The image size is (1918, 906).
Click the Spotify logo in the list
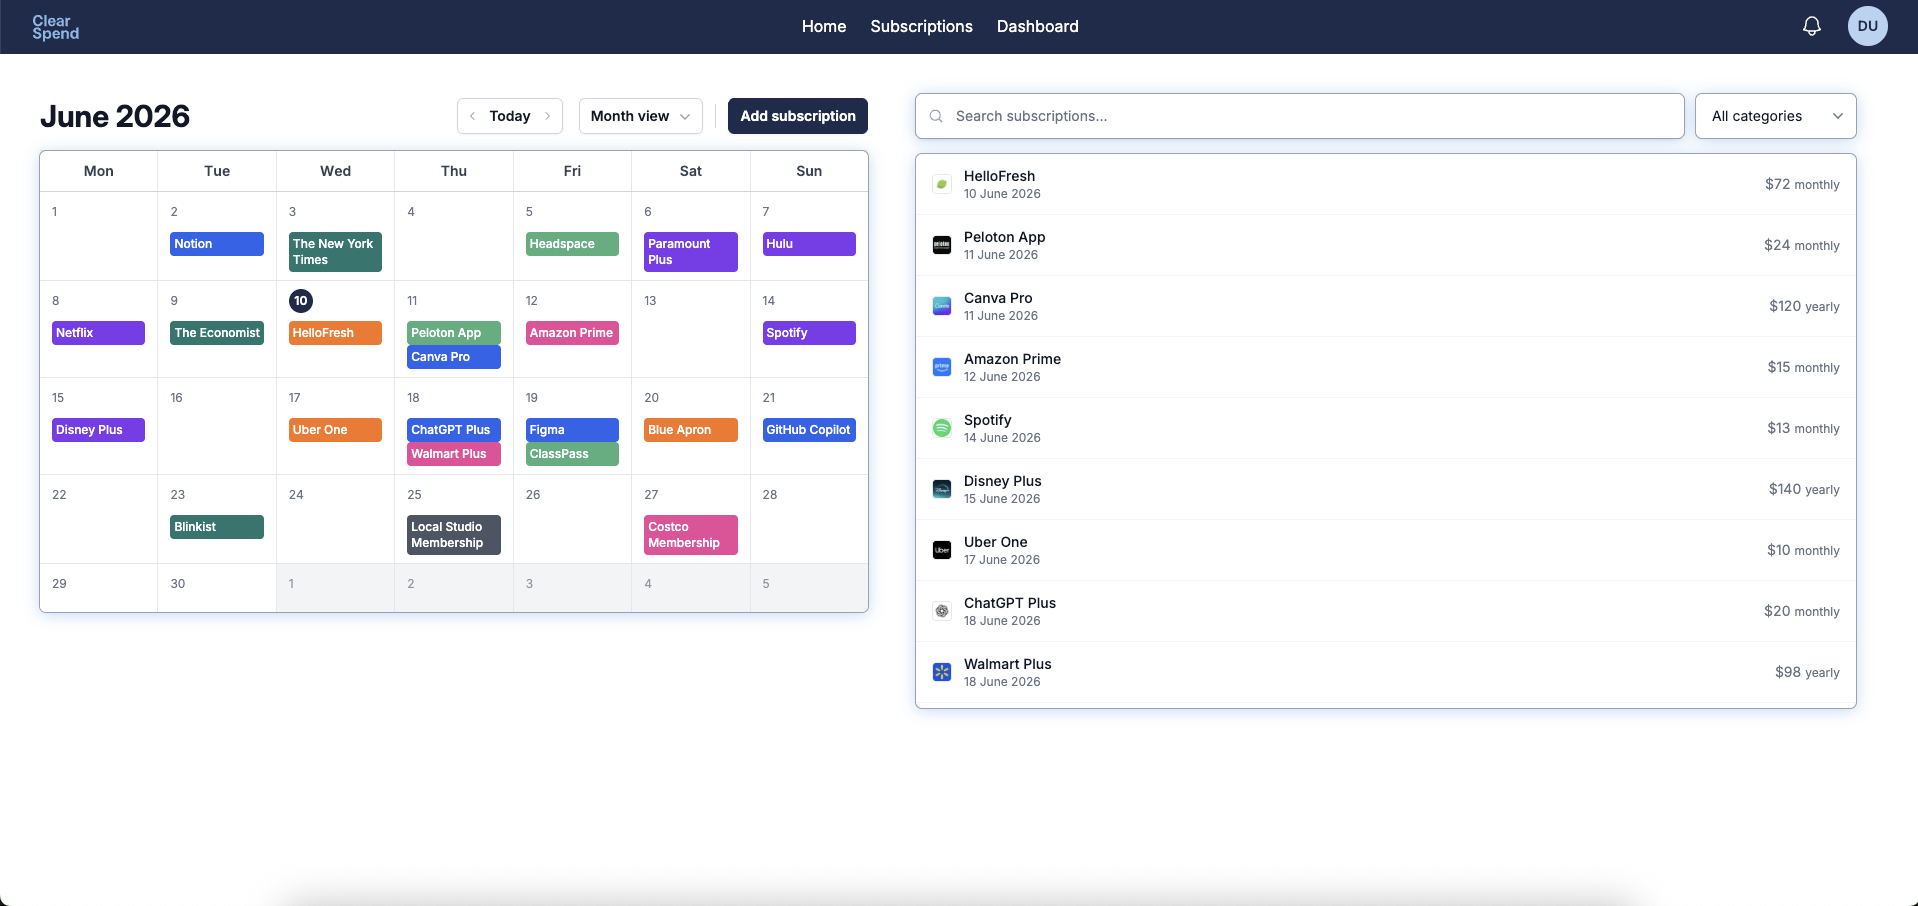pyautogui.click(x=941, y=428)
